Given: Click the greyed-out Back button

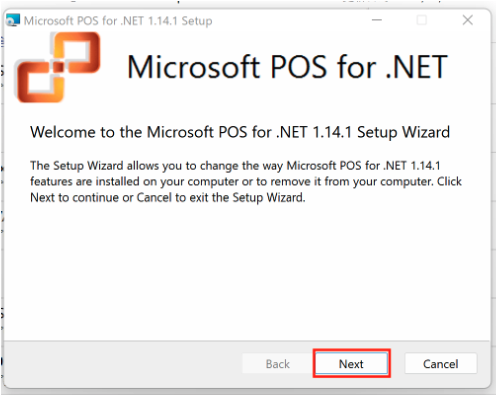Looking at the screenshot, I should click(x=278, y=364).
